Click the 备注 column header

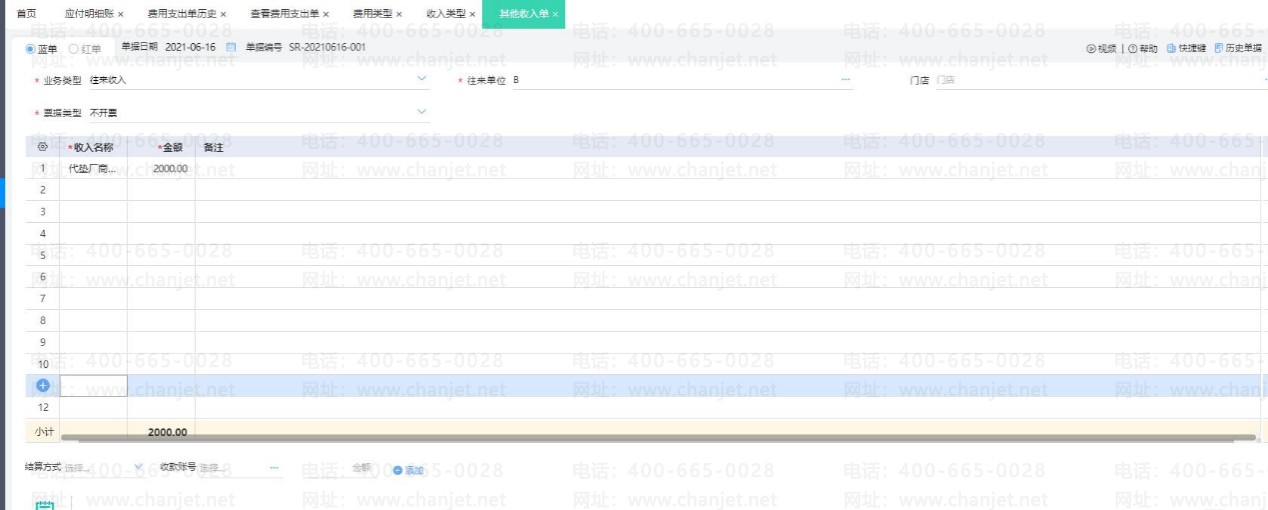212,147
